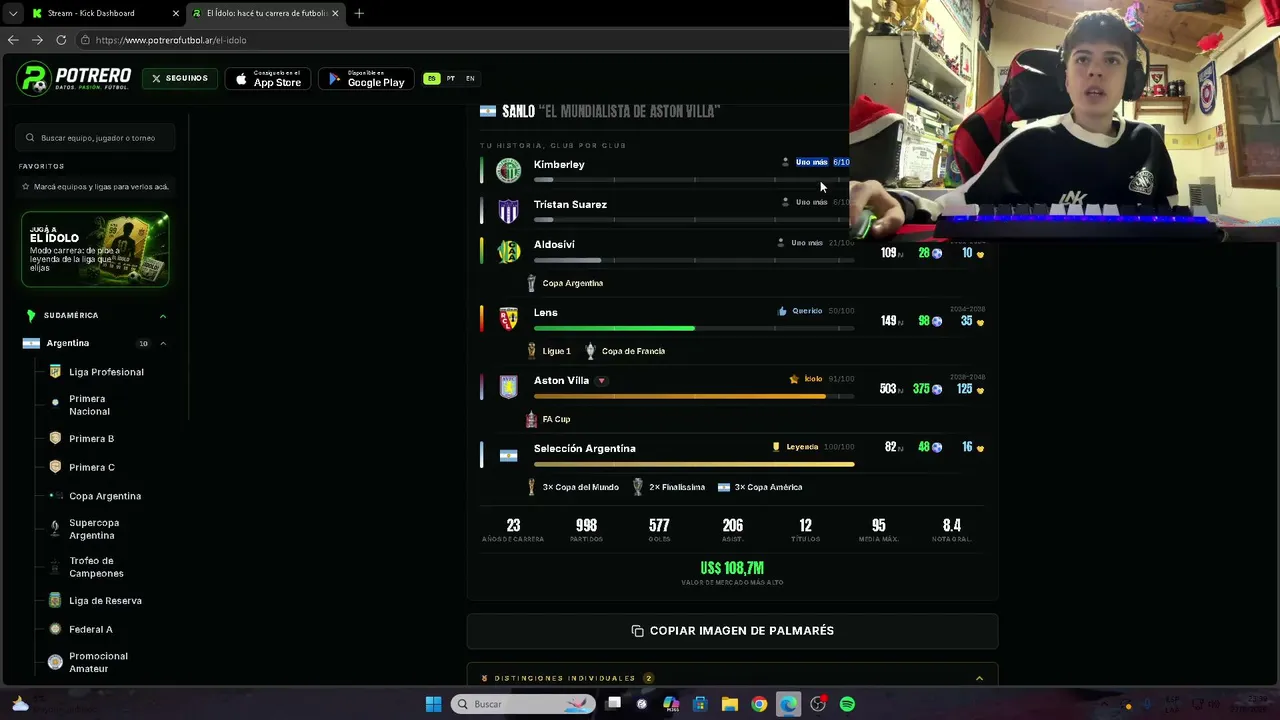Switch site language to EN

pos(470,78)
